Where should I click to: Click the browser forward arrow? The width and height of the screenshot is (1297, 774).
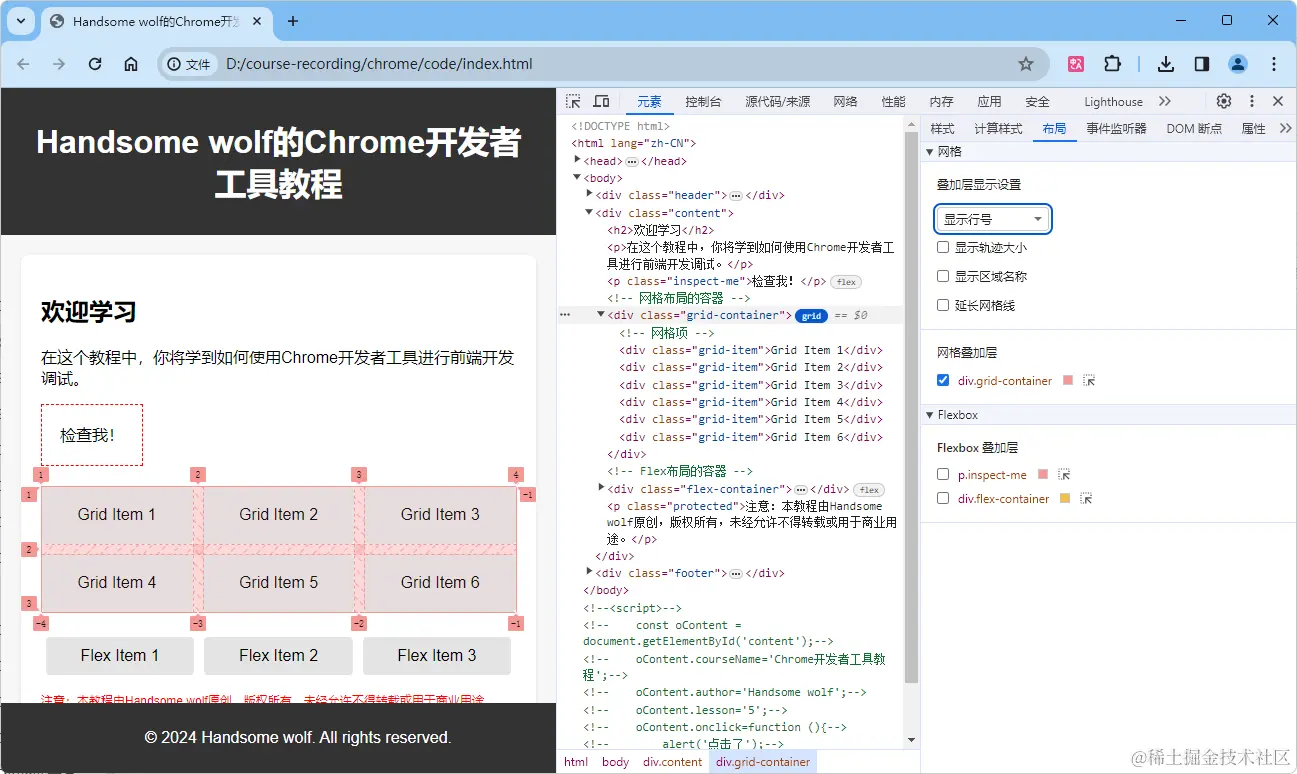coord(59,64)
